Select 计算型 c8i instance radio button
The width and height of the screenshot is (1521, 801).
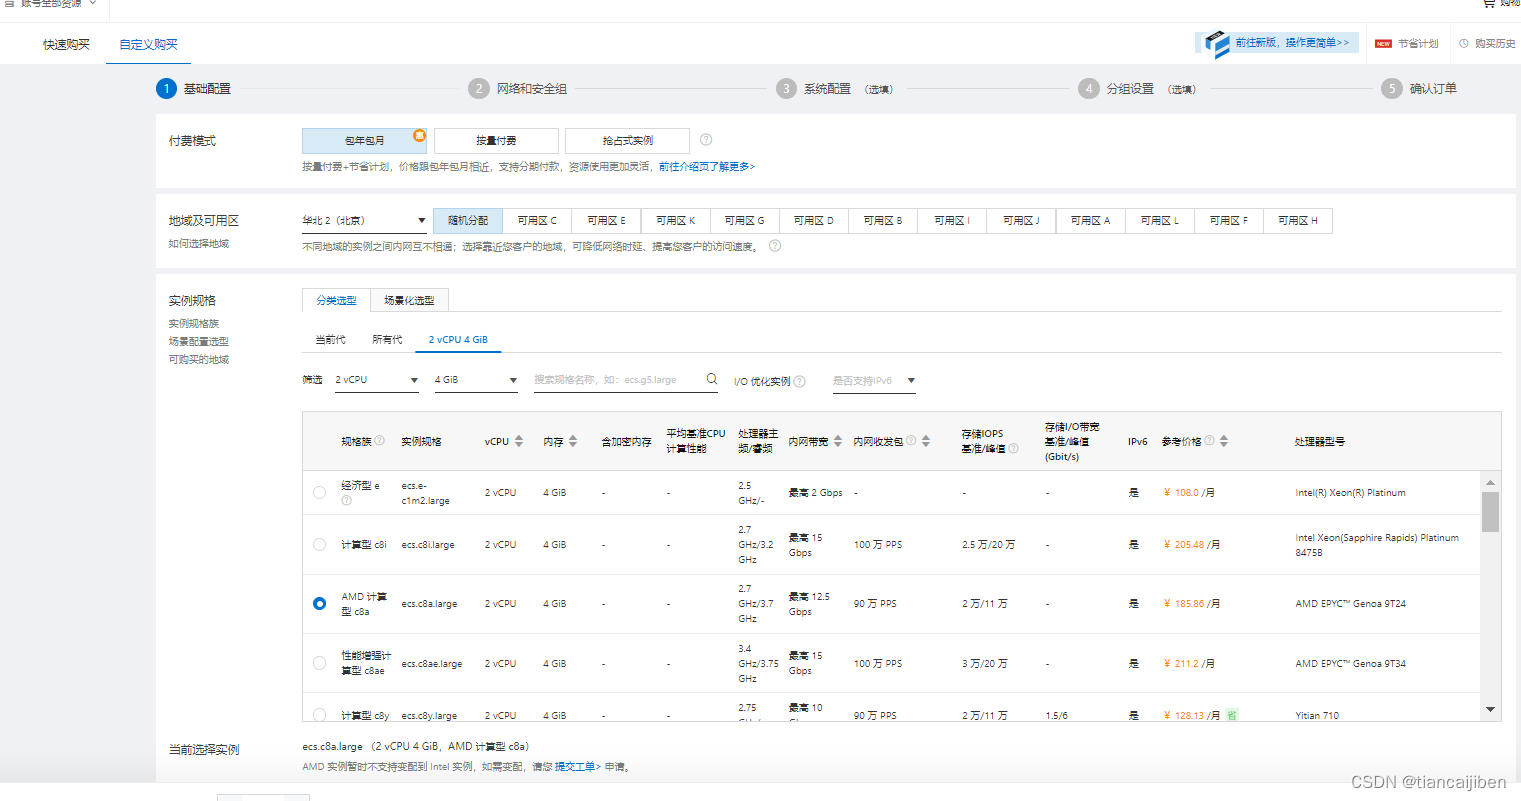click(319, 545)
